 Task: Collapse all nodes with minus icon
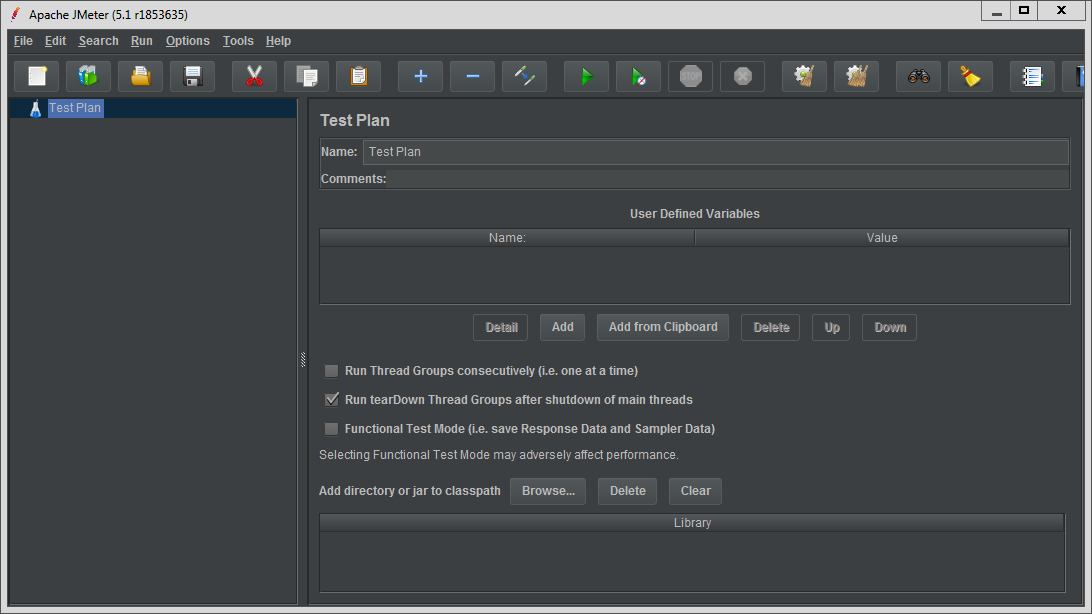click(472, 76)
